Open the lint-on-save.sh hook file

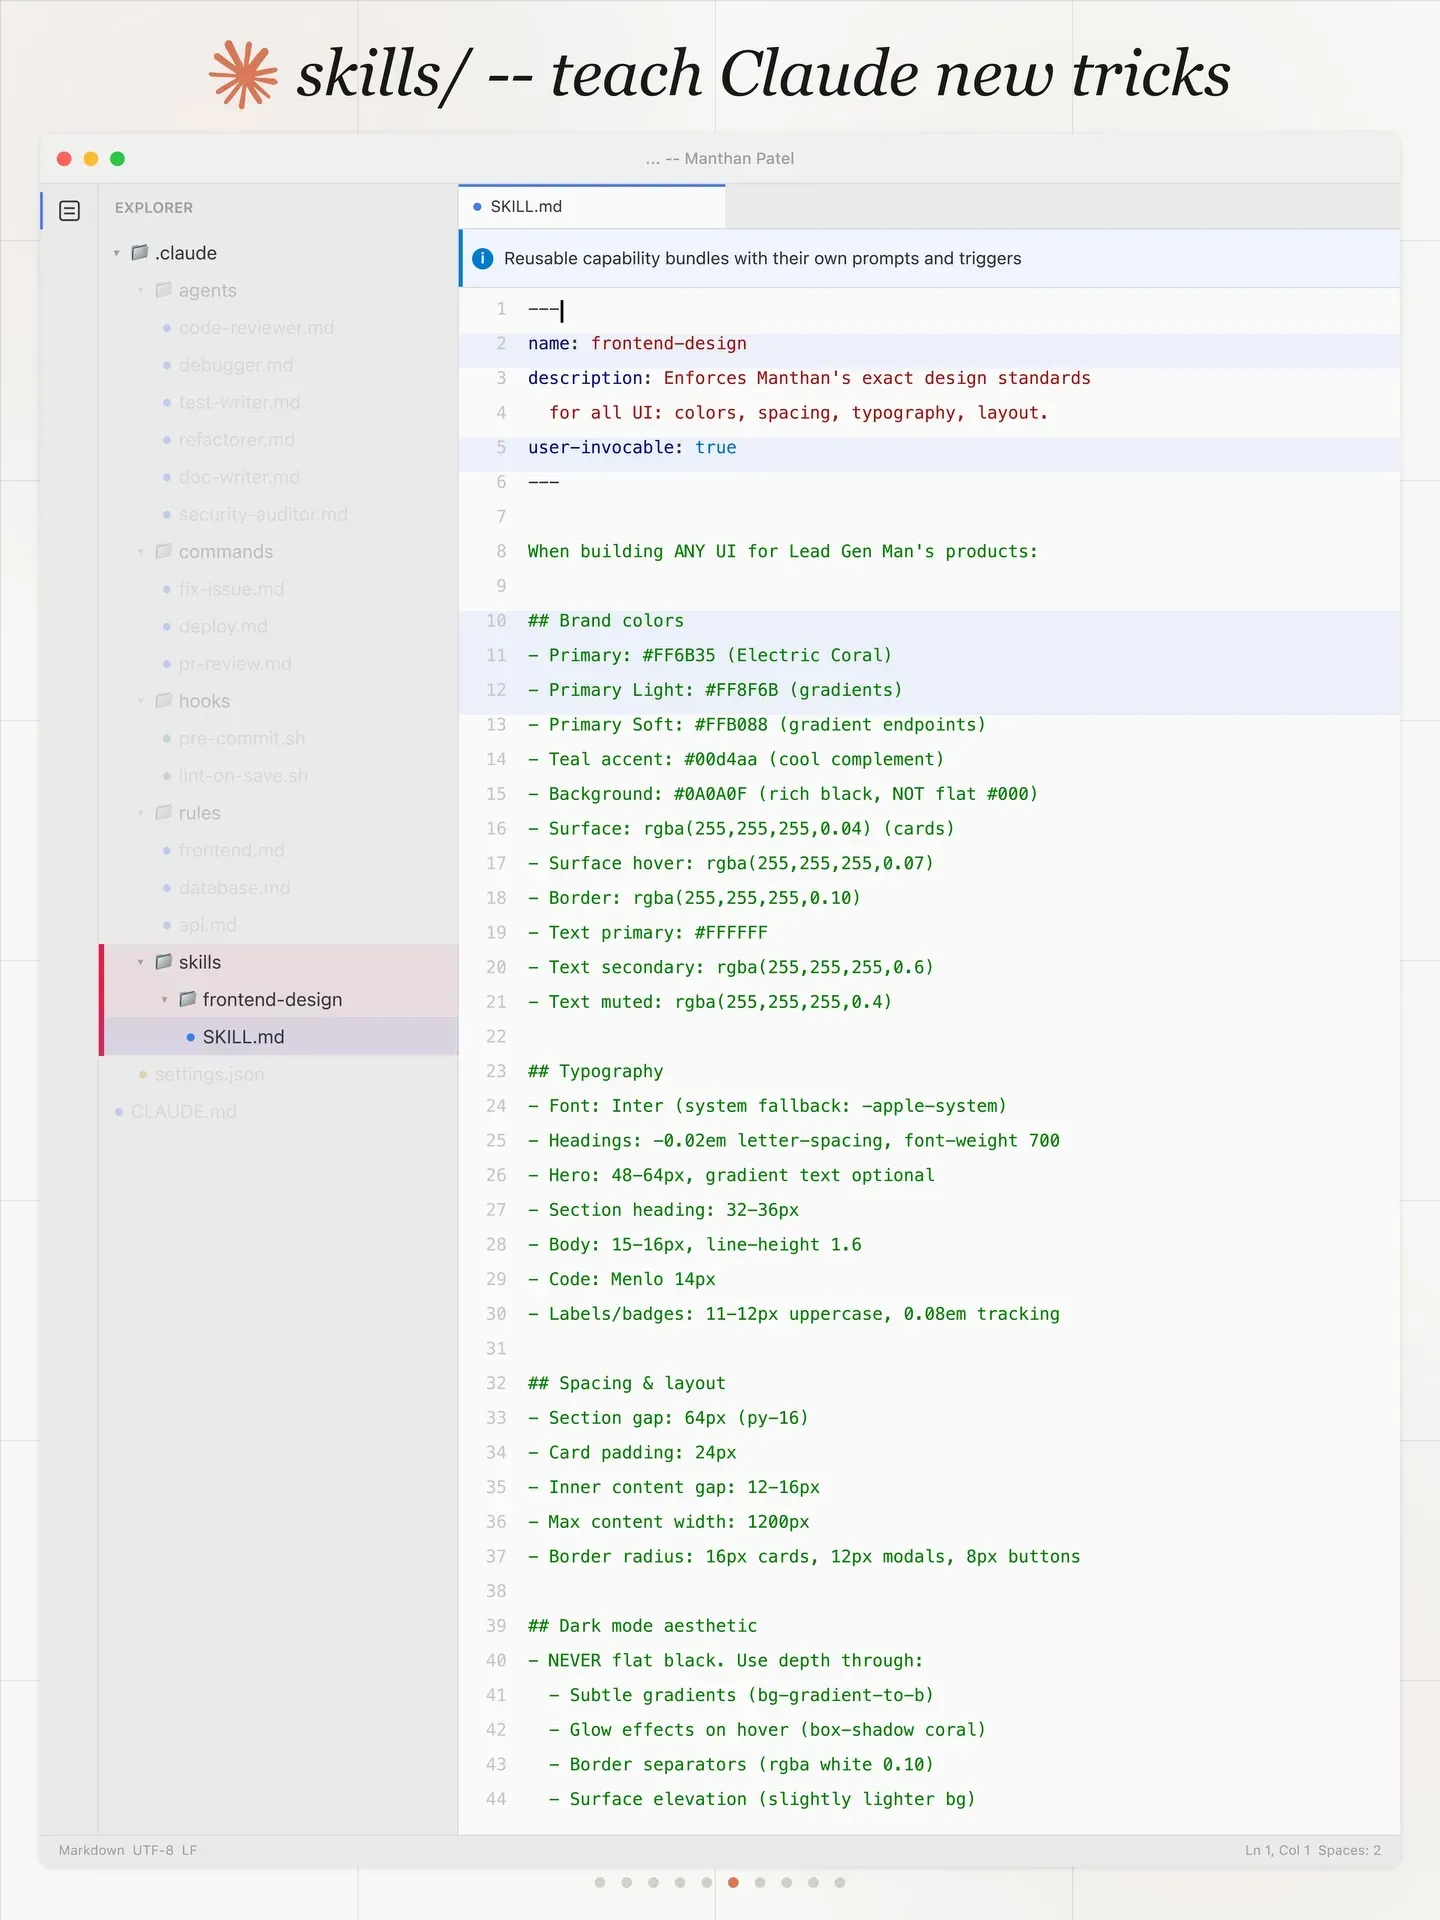pos(243,776)
